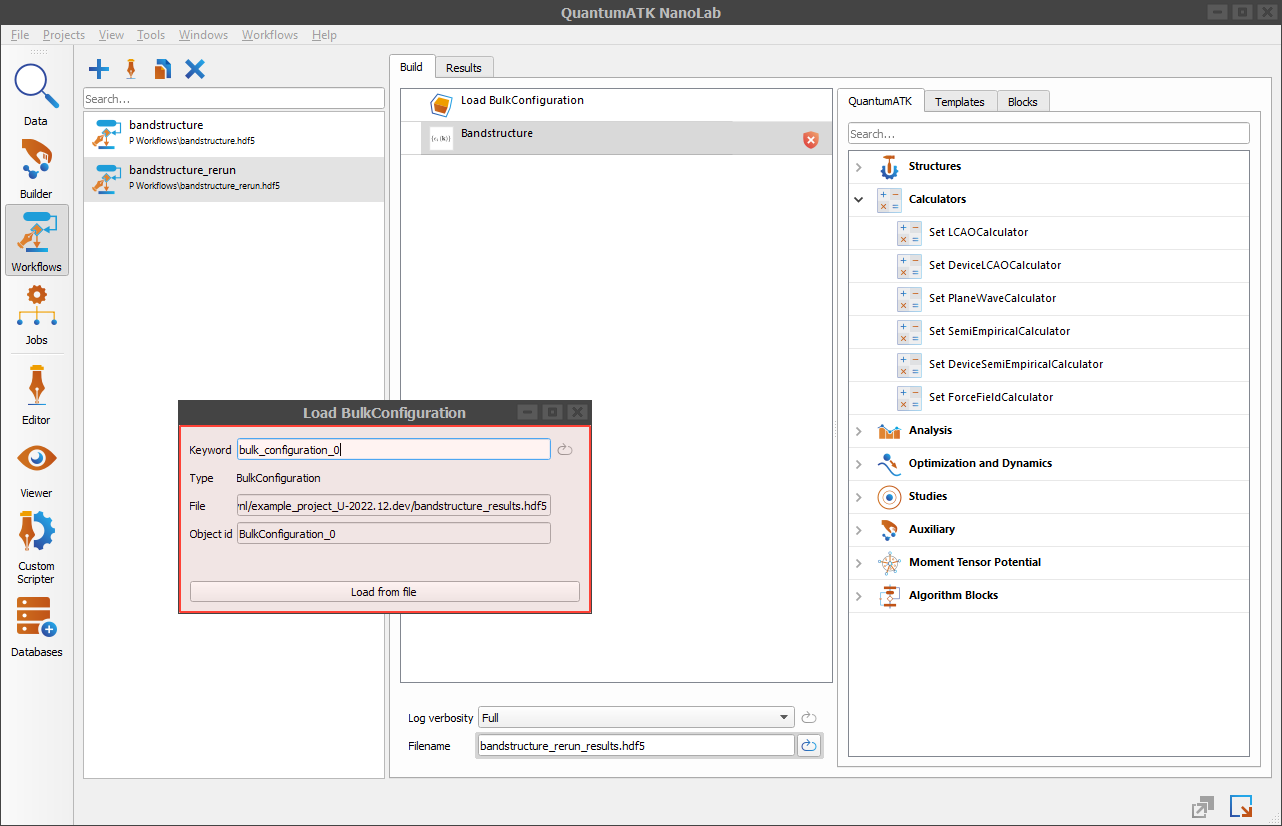Viewport: 1282px width, 826px height.
Task: Expand the Algorithm Blocks category
Action: pyautogui.click(x=859, y=596)
